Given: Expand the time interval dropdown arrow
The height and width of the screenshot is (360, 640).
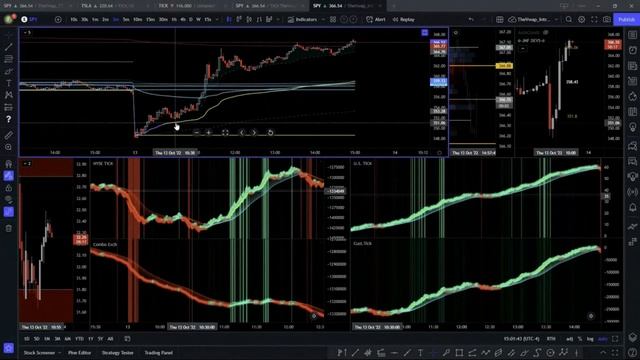Looking at the screenshot, I should 217,20.
